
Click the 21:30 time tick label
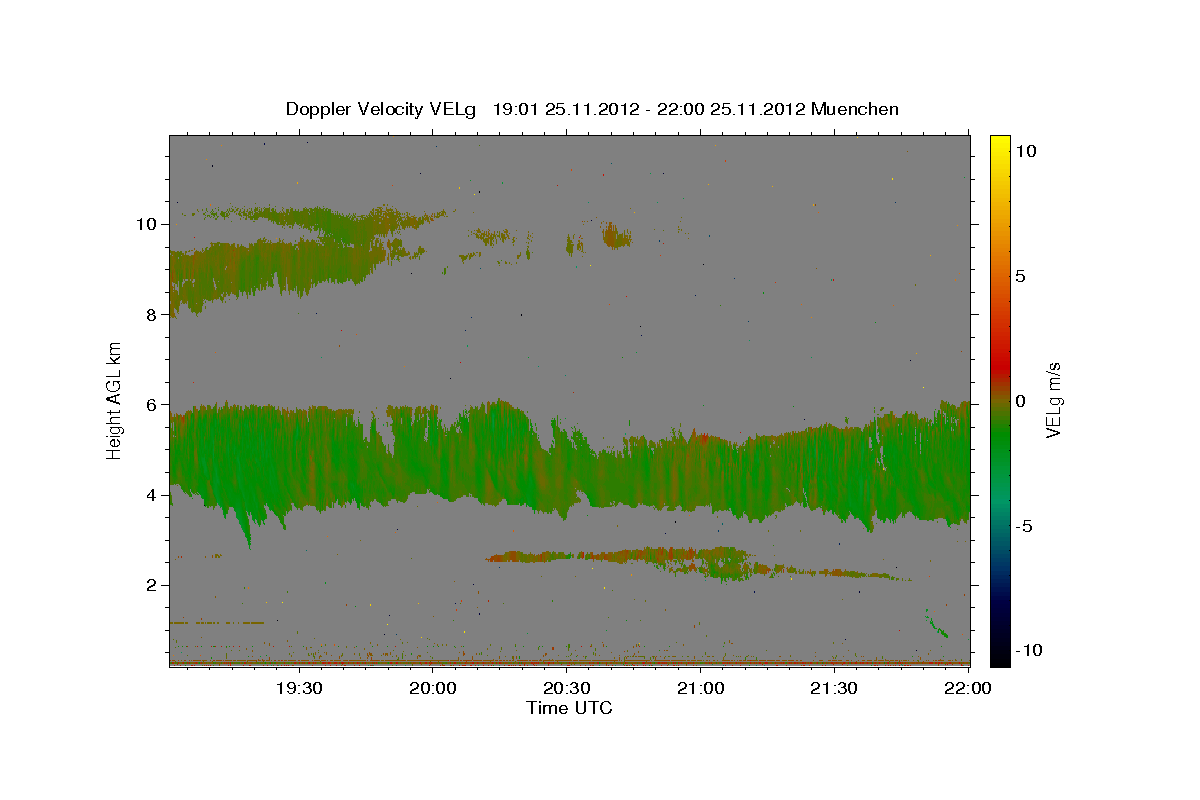(x=833, y=688)
